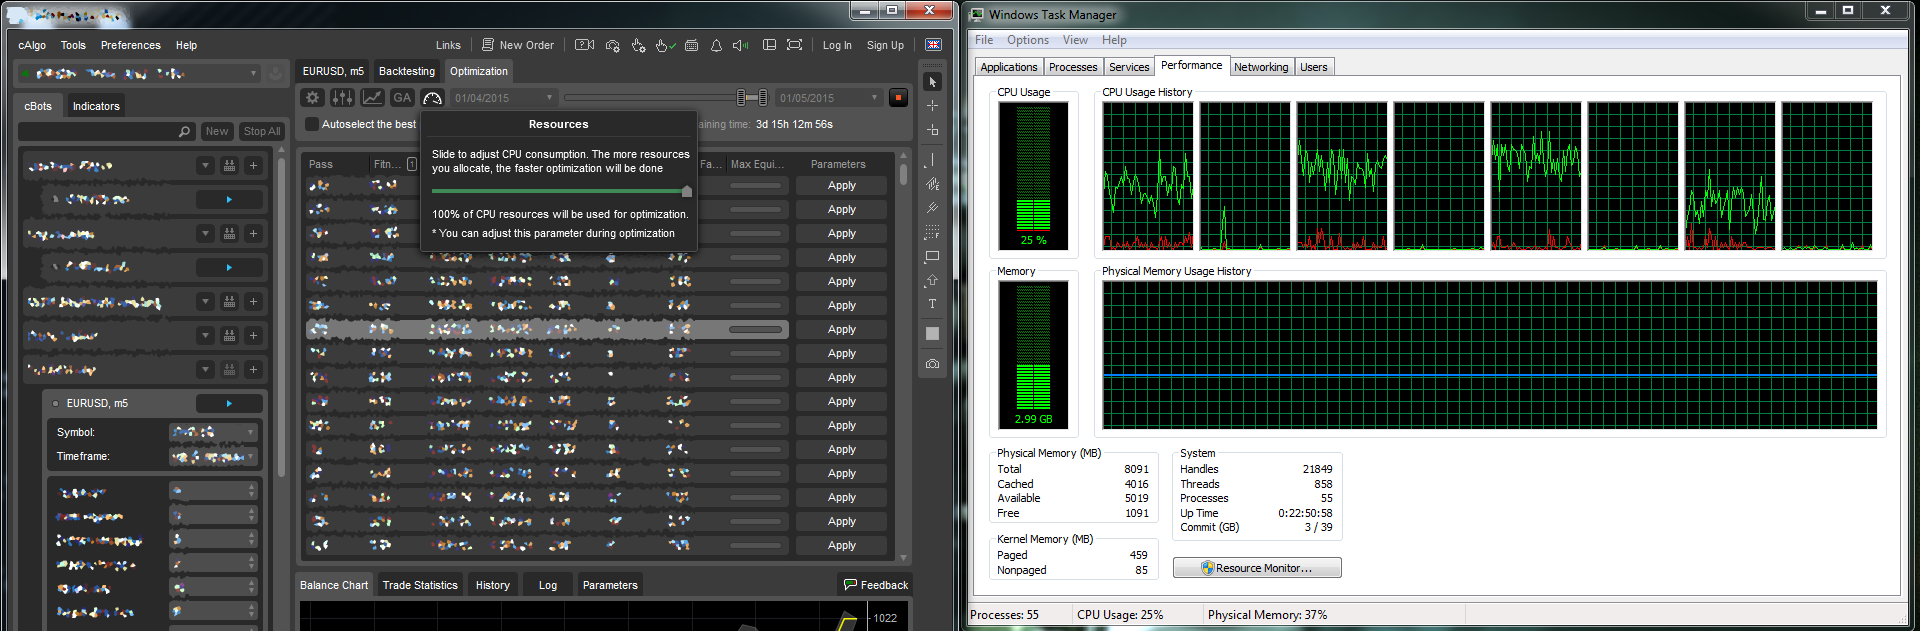Click the left handle of date range slider

coord(742,97)
